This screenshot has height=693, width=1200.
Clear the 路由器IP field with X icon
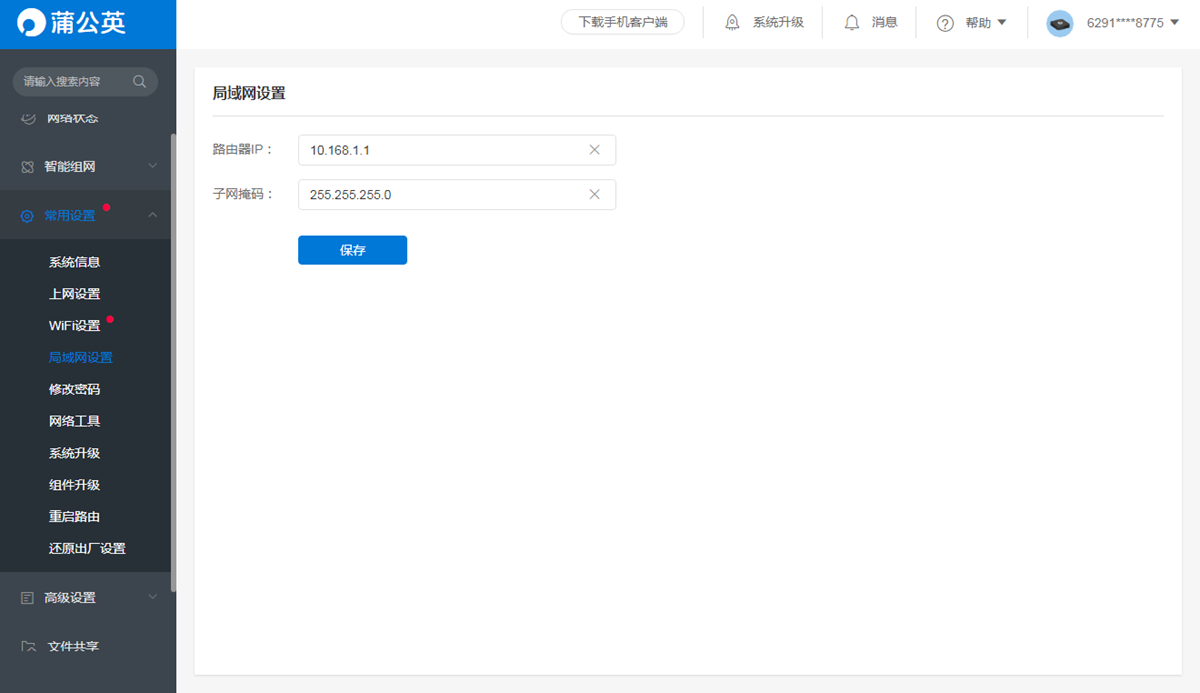[x=594, y=150]
